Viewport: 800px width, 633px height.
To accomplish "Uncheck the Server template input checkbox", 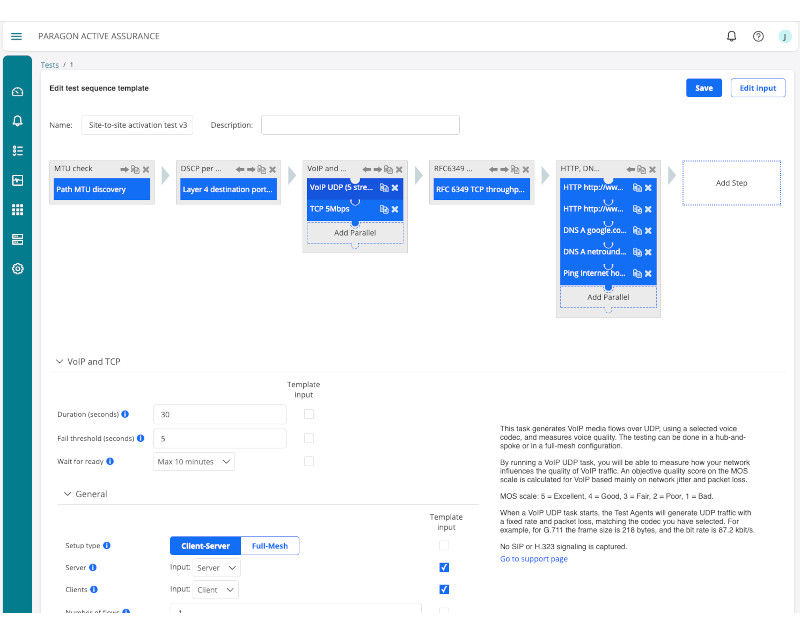I will tap(444, 567).
